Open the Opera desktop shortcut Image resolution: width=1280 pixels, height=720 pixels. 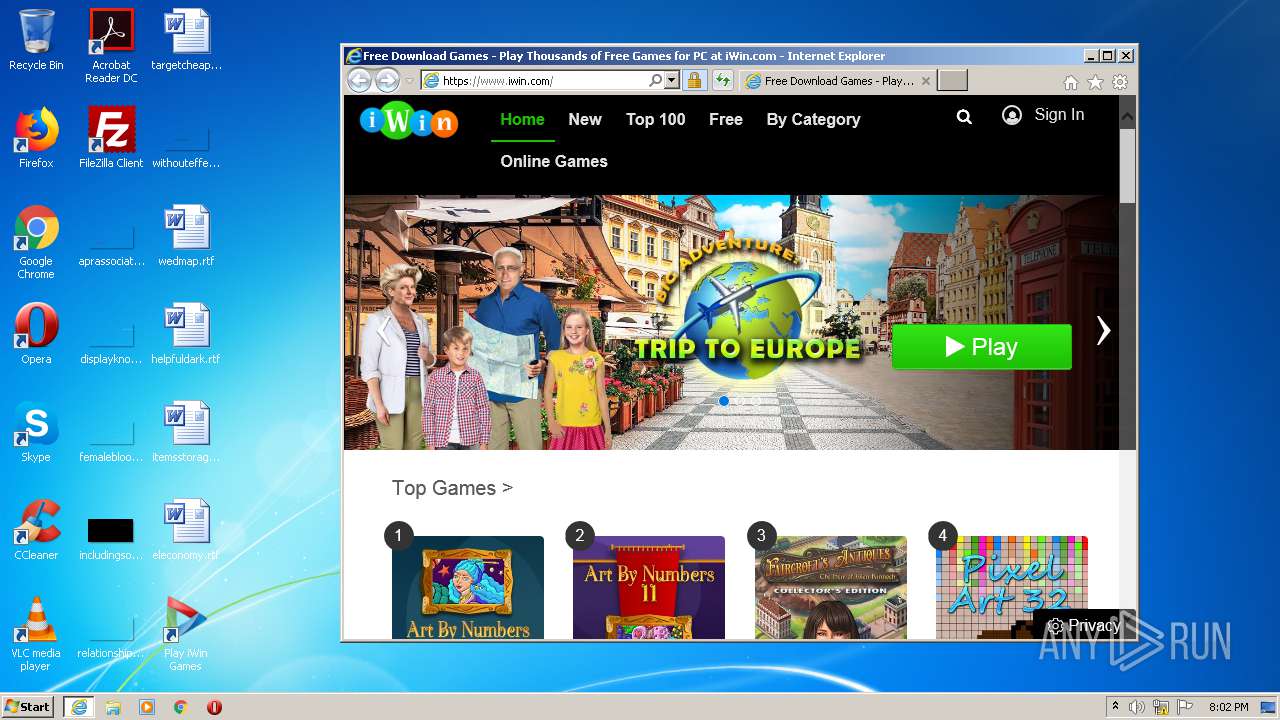[36, 333]
